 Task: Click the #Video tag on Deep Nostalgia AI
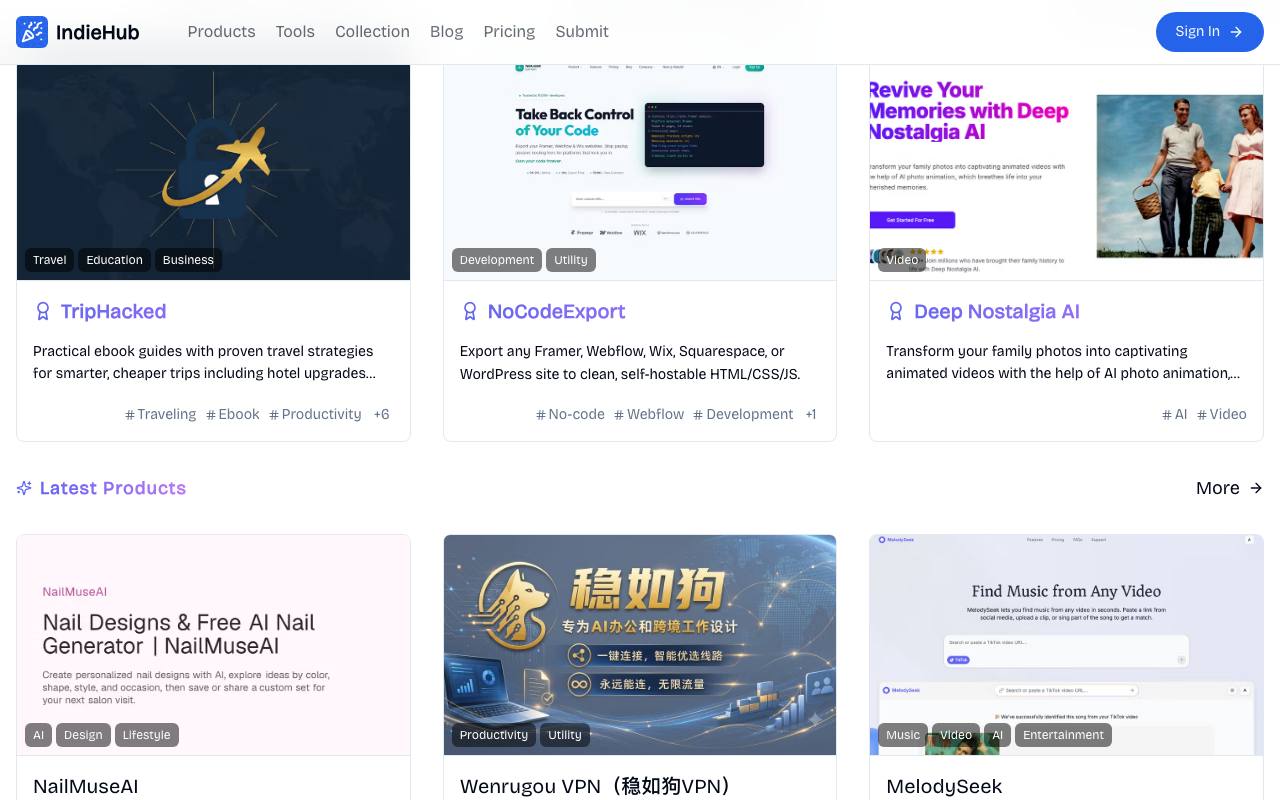point(1222,414)
